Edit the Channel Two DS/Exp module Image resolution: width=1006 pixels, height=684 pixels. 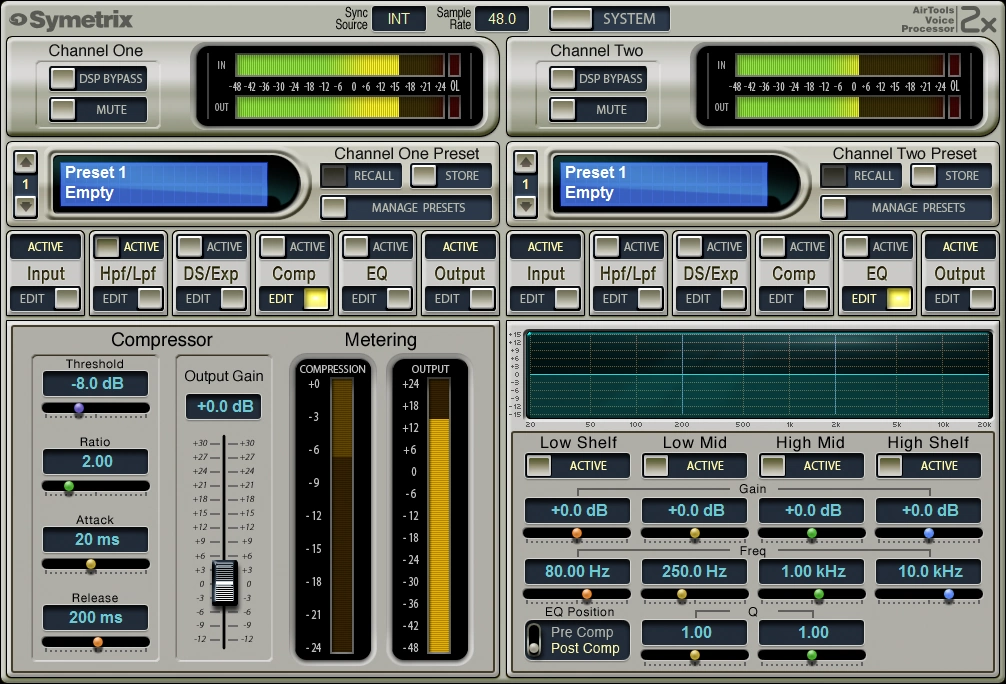point(711,299)
